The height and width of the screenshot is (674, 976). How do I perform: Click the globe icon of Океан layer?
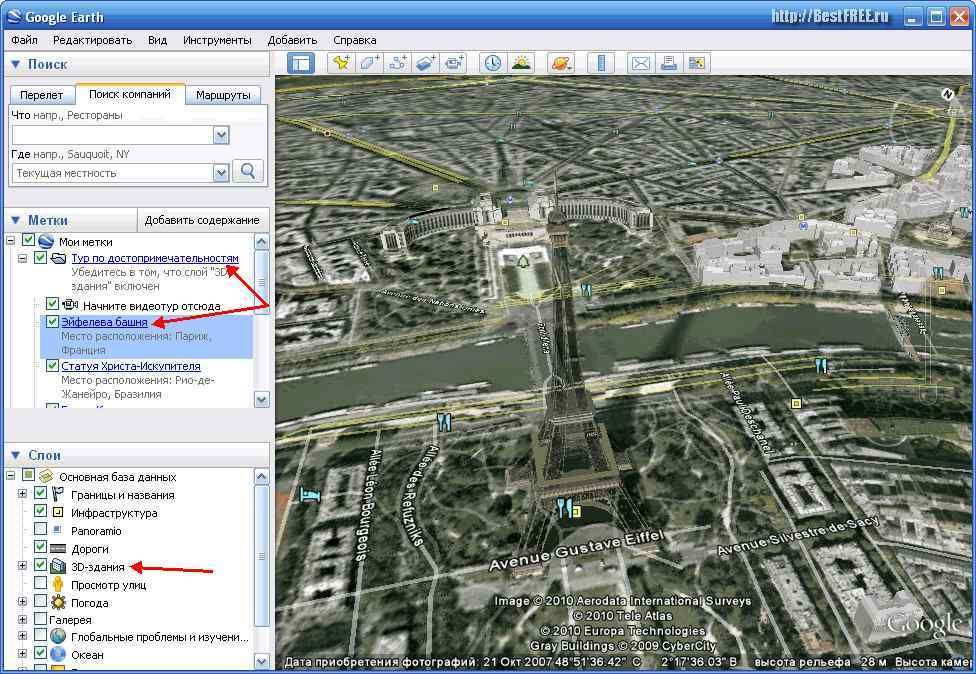58,654
